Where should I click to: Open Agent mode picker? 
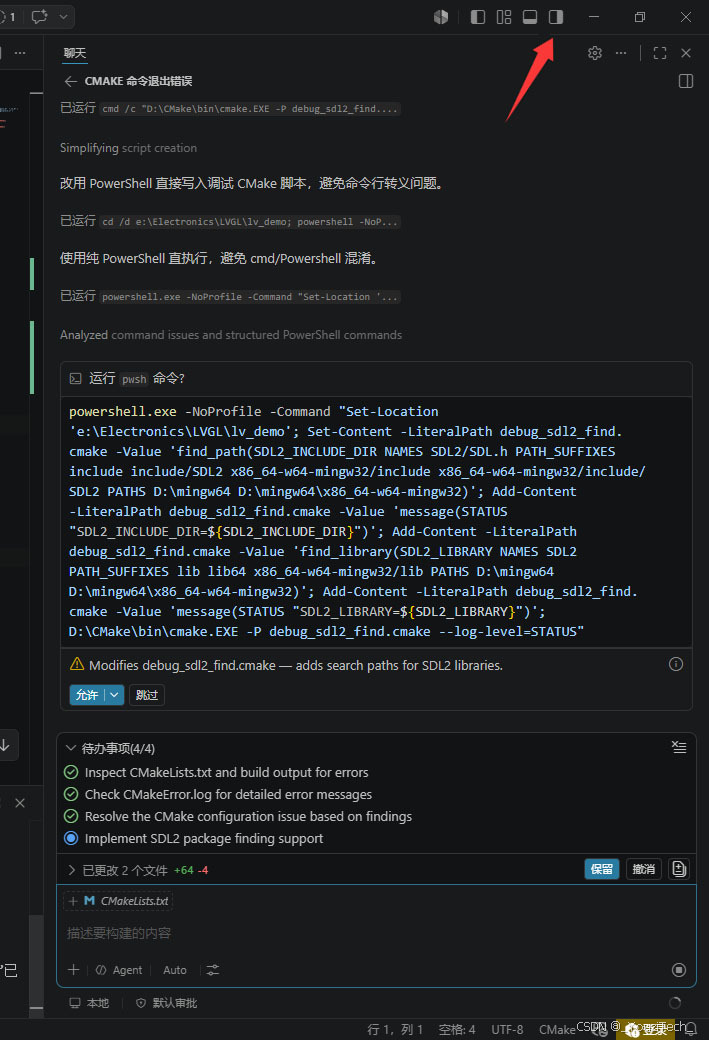tap(119, 970)
